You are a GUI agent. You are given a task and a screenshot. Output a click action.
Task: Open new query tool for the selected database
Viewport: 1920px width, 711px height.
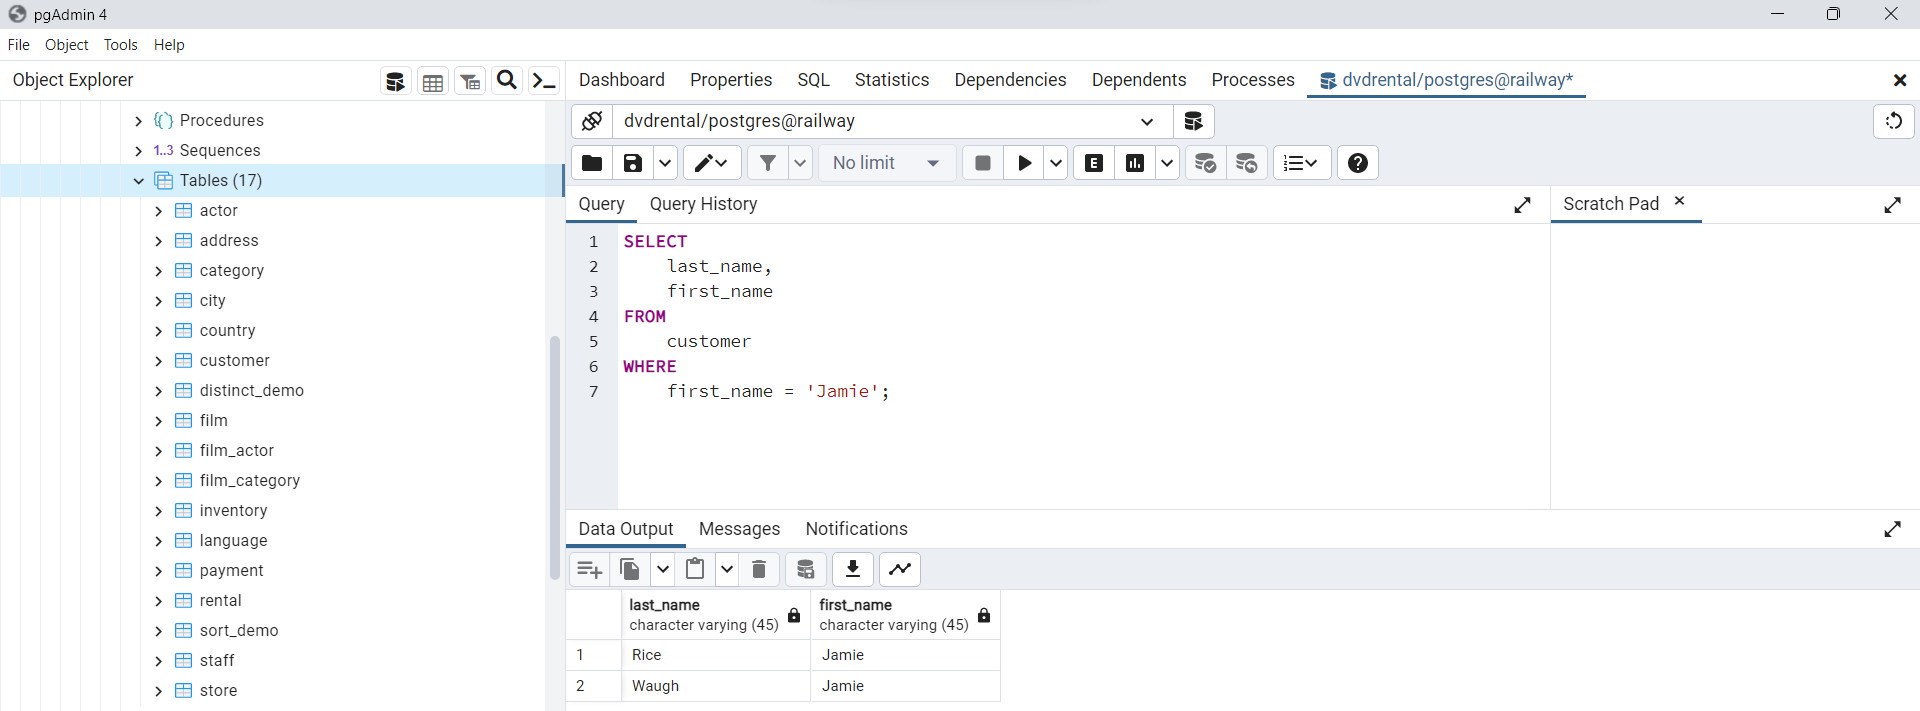tap(1193, 121)
